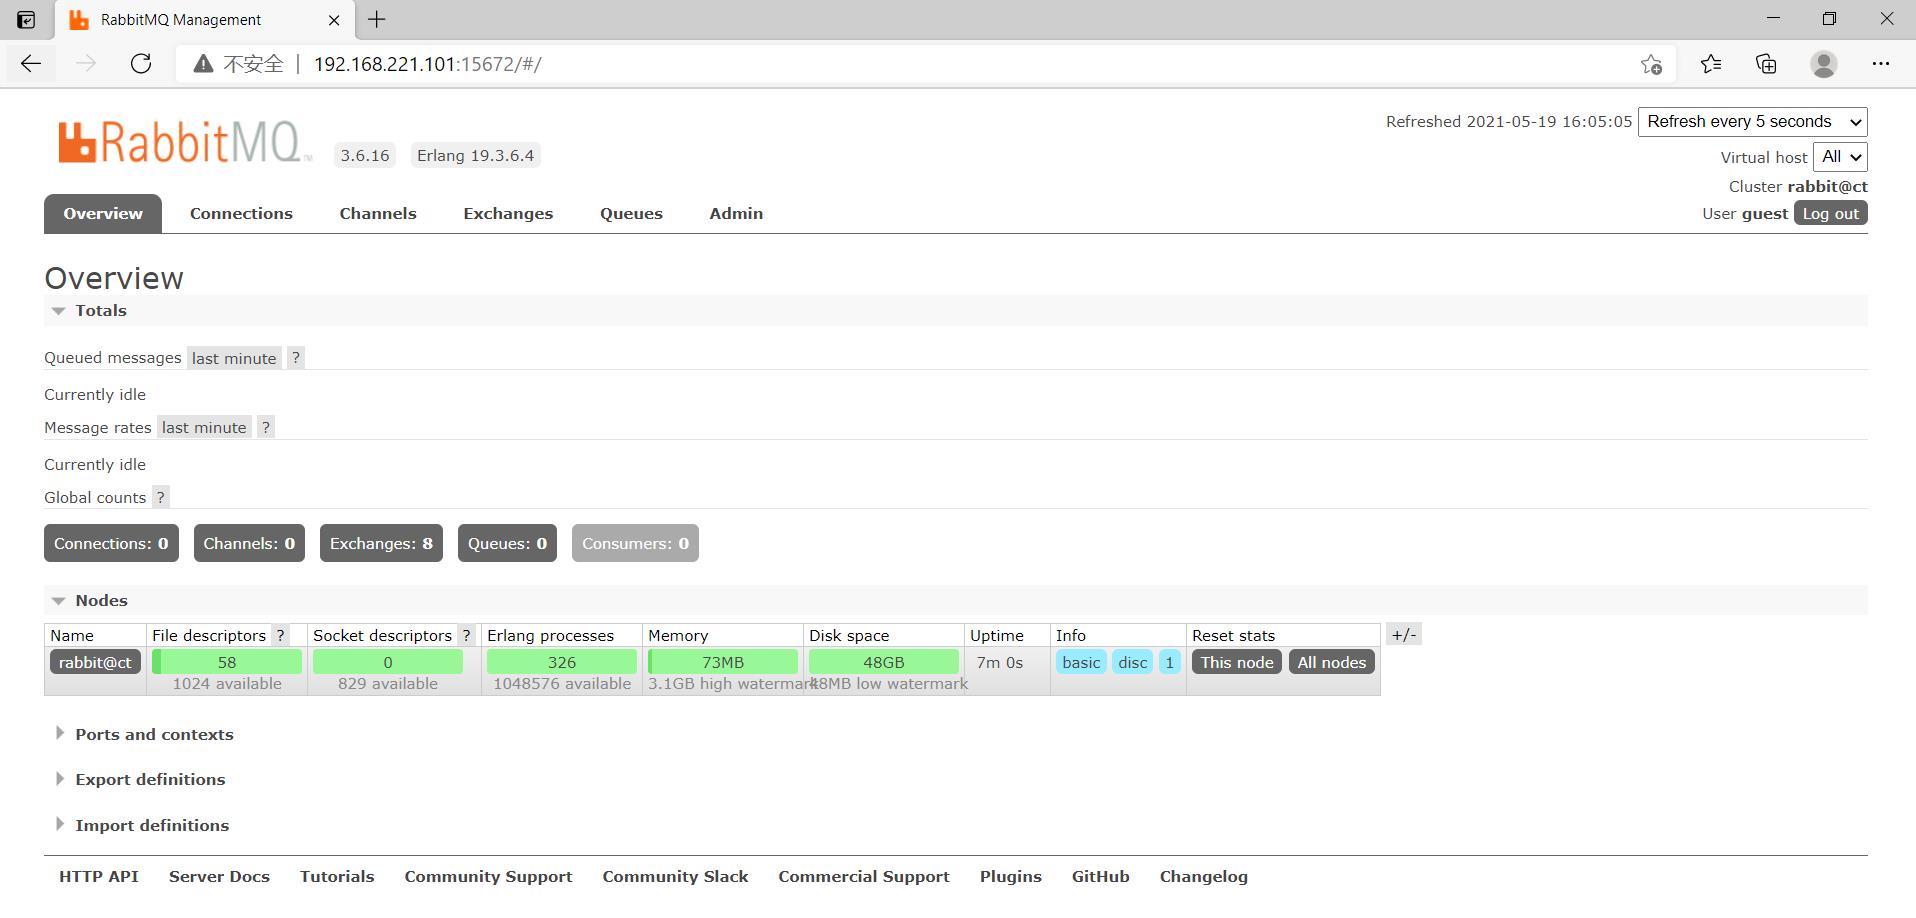
Task: Open the tab actions menu icon
Action: point(27,19)
